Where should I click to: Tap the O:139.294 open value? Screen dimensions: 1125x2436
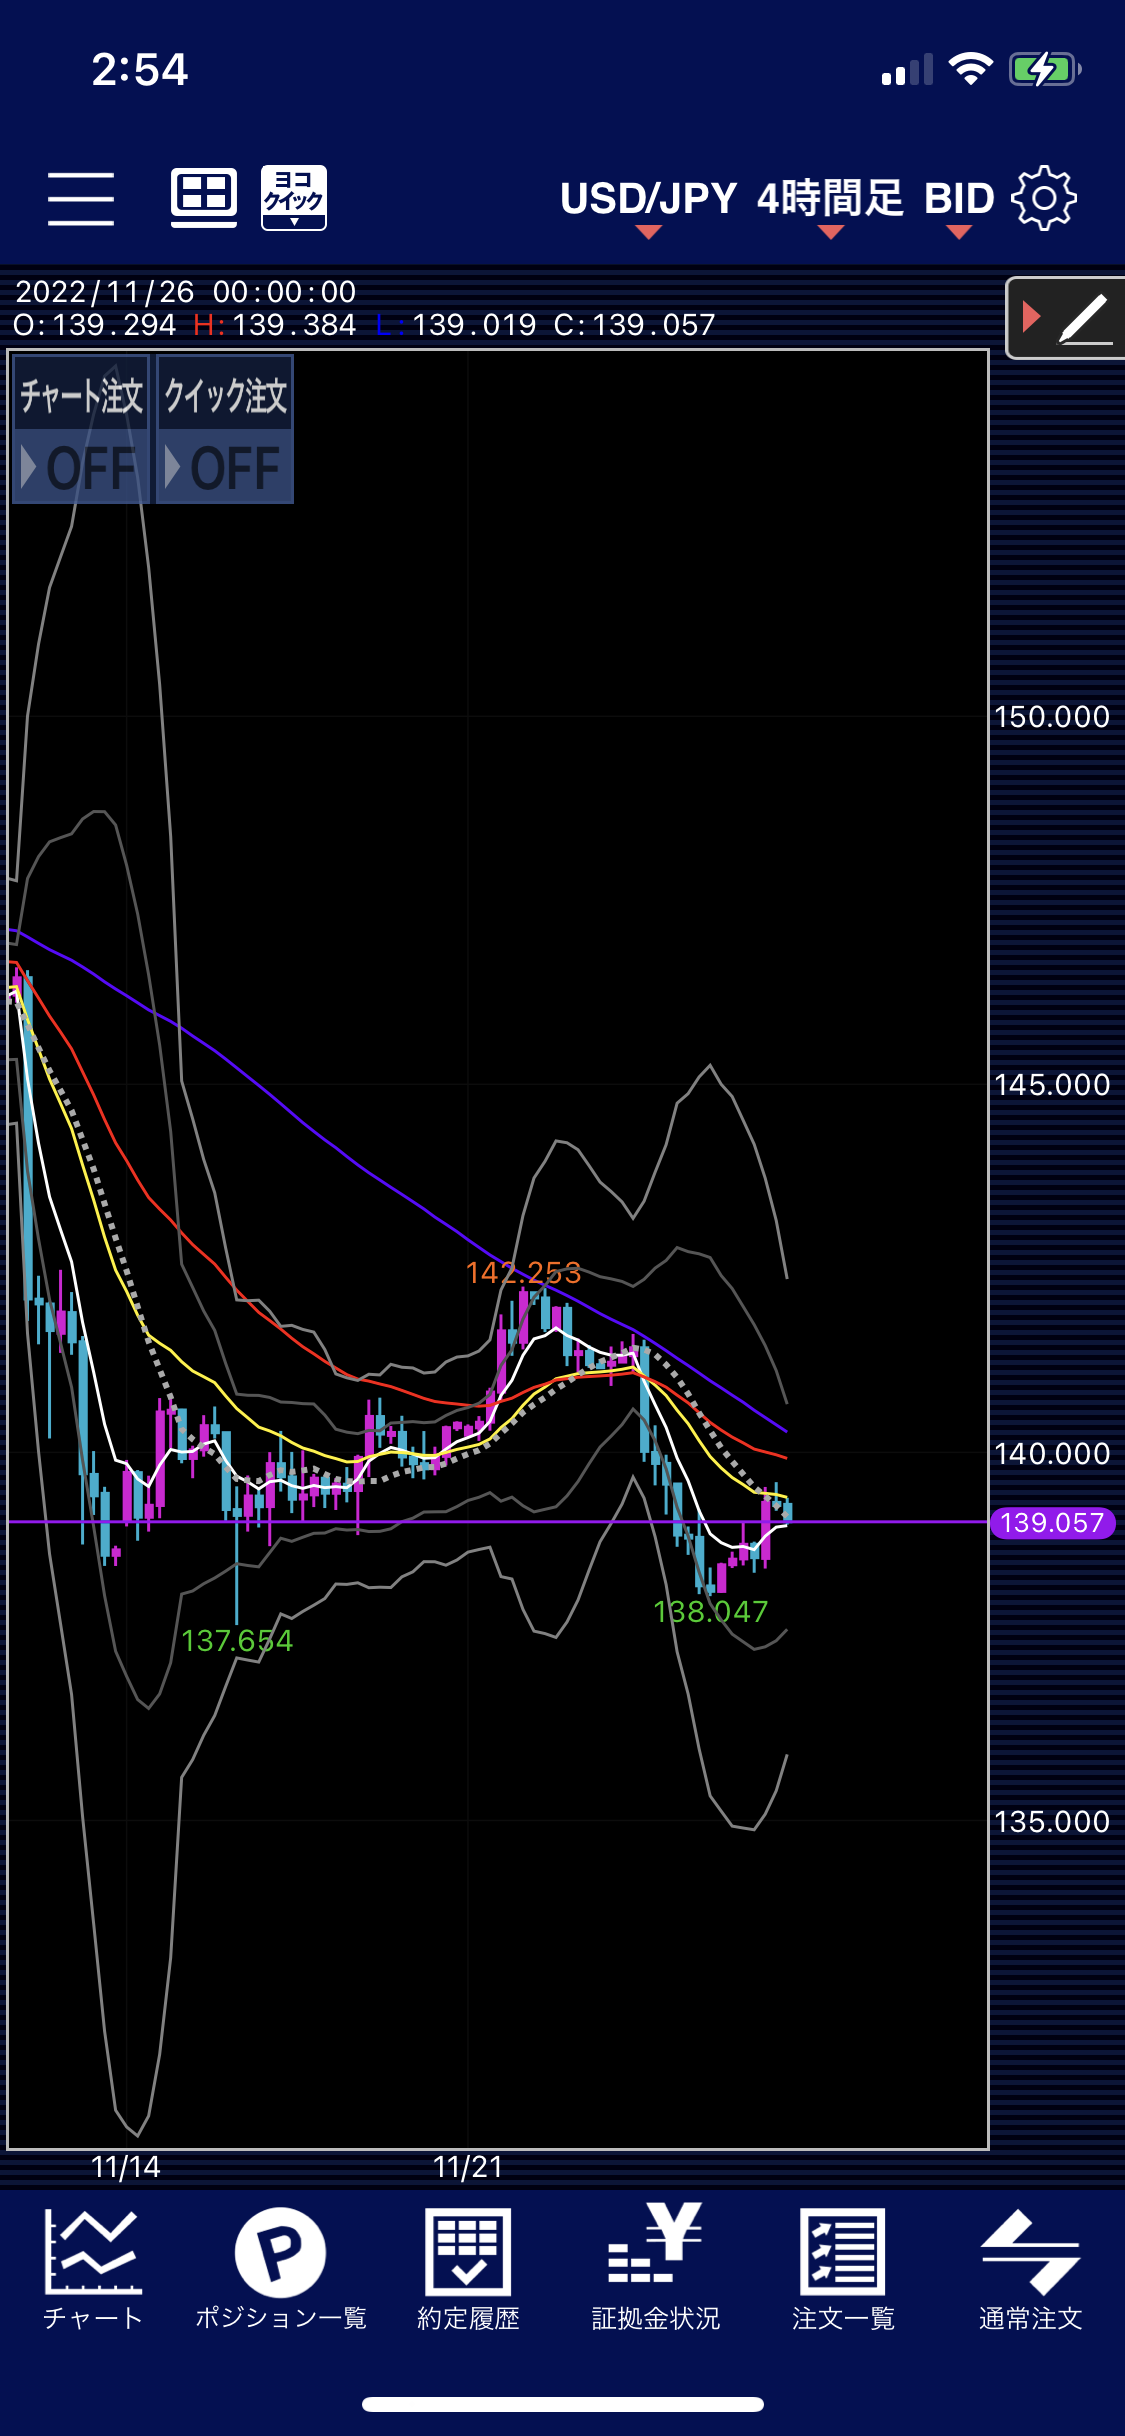(95, 325)
